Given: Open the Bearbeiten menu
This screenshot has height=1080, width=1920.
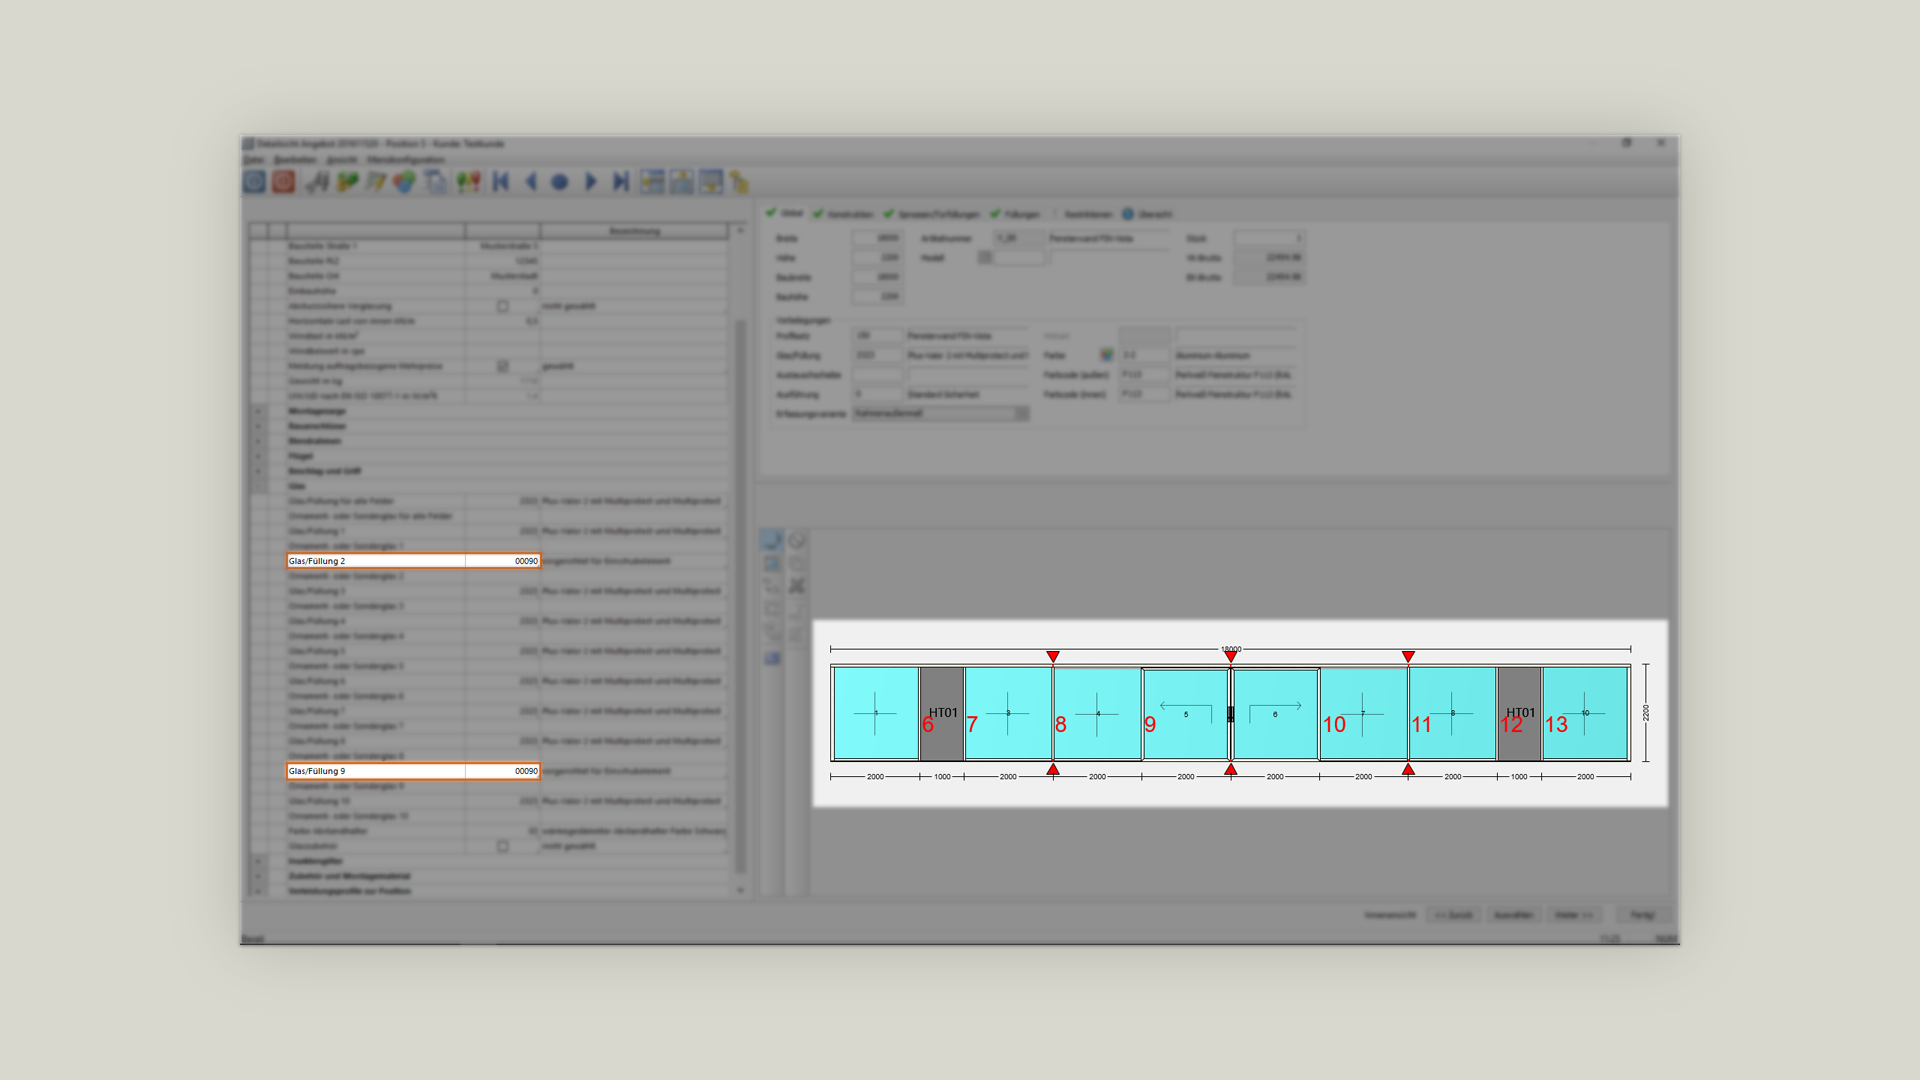Looking at the screenshot, I should click(x=295, y=160).
